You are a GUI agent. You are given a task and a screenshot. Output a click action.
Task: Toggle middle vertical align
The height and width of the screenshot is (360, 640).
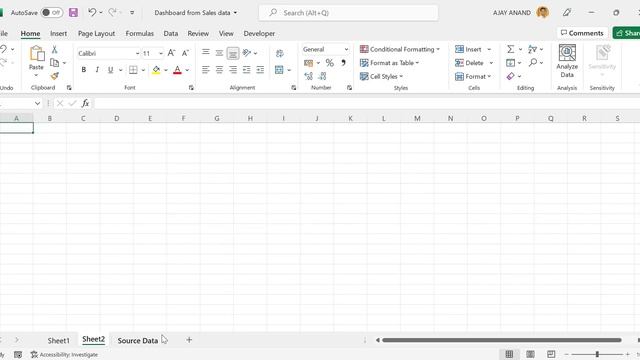coord(219,53)
